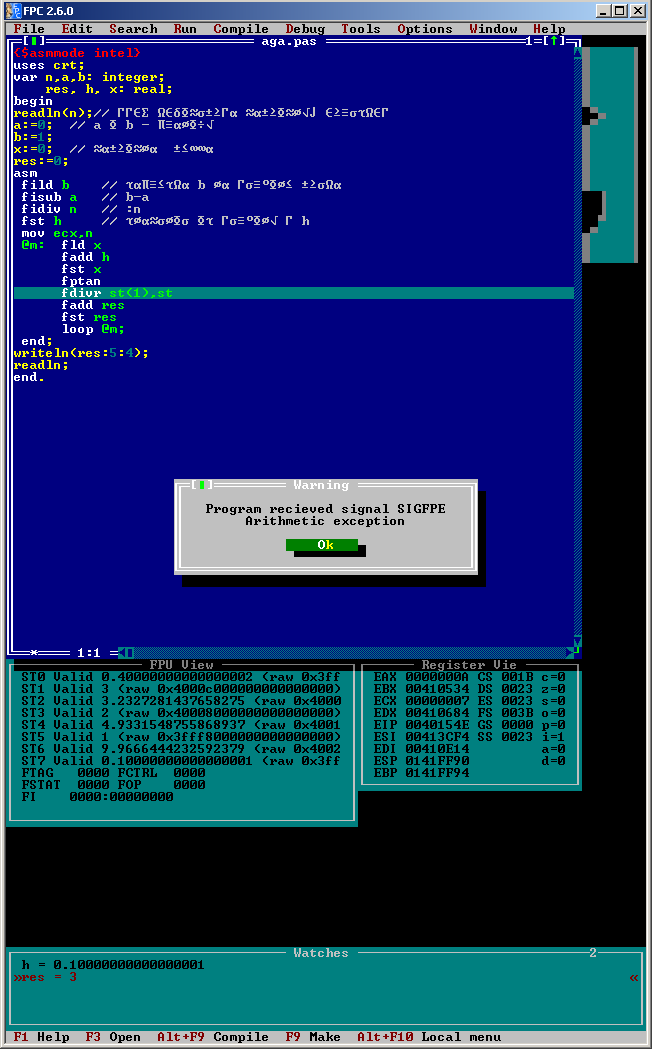Screen dimensions: 652x1049
Task: Click Alt+F9 Compile in the status bar
Action: 212,1037
